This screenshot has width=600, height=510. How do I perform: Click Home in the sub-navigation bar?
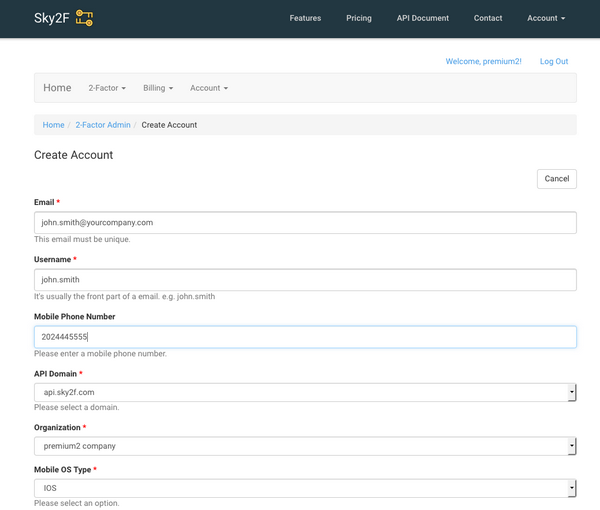(57, 88)
